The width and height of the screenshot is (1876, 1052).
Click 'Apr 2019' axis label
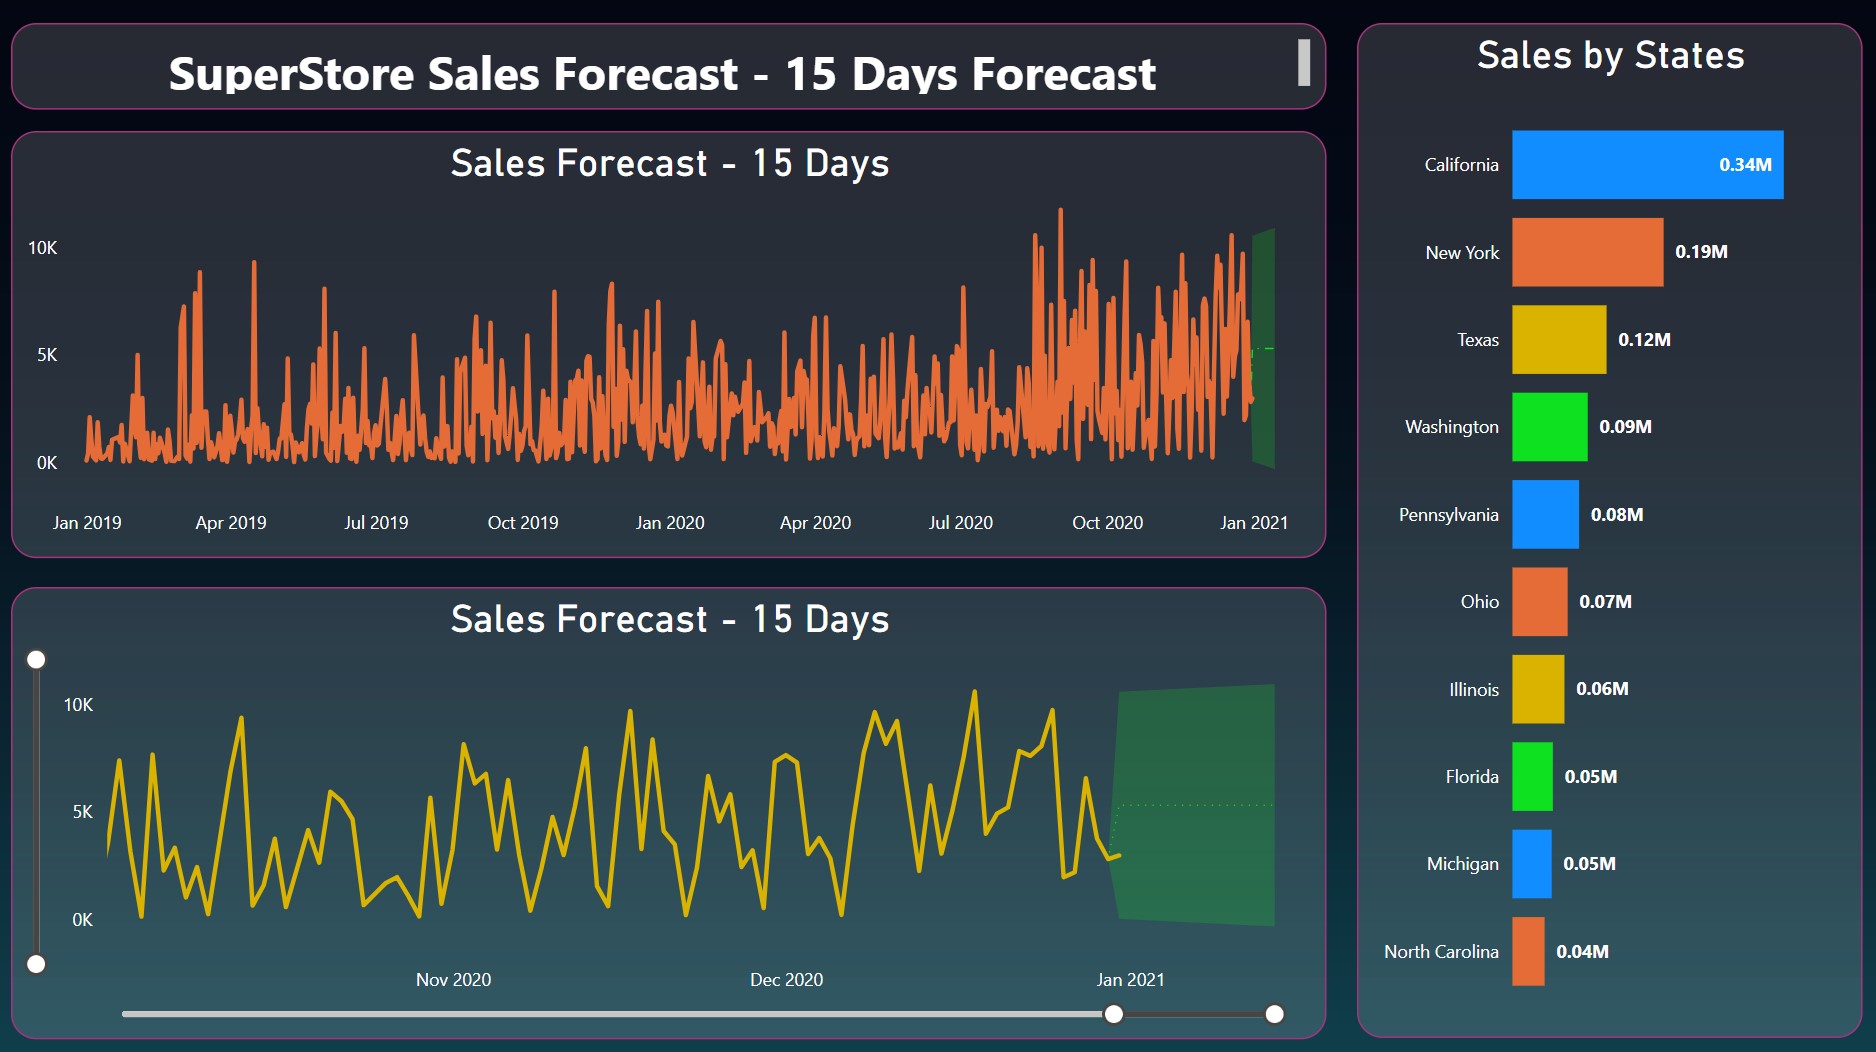pyautogui.click(x=231, y=523)
